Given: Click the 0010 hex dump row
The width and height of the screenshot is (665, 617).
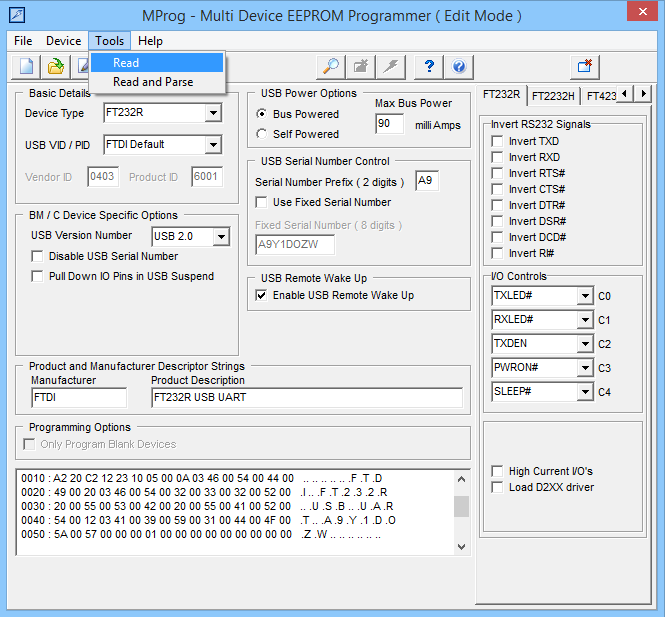Looking at the screenshot, I should 202,478.
